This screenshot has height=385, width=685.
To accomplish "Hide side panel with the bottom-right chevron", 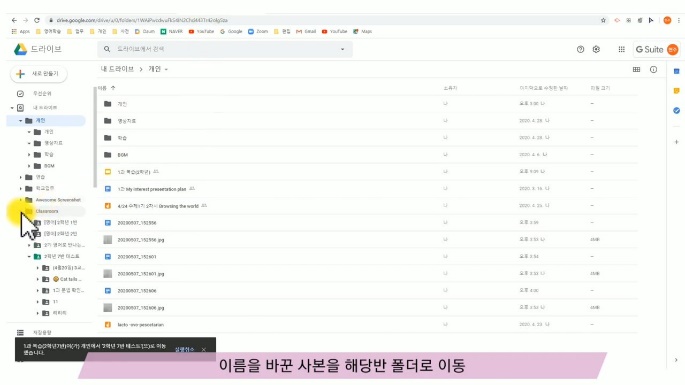I will click(676, 360).
